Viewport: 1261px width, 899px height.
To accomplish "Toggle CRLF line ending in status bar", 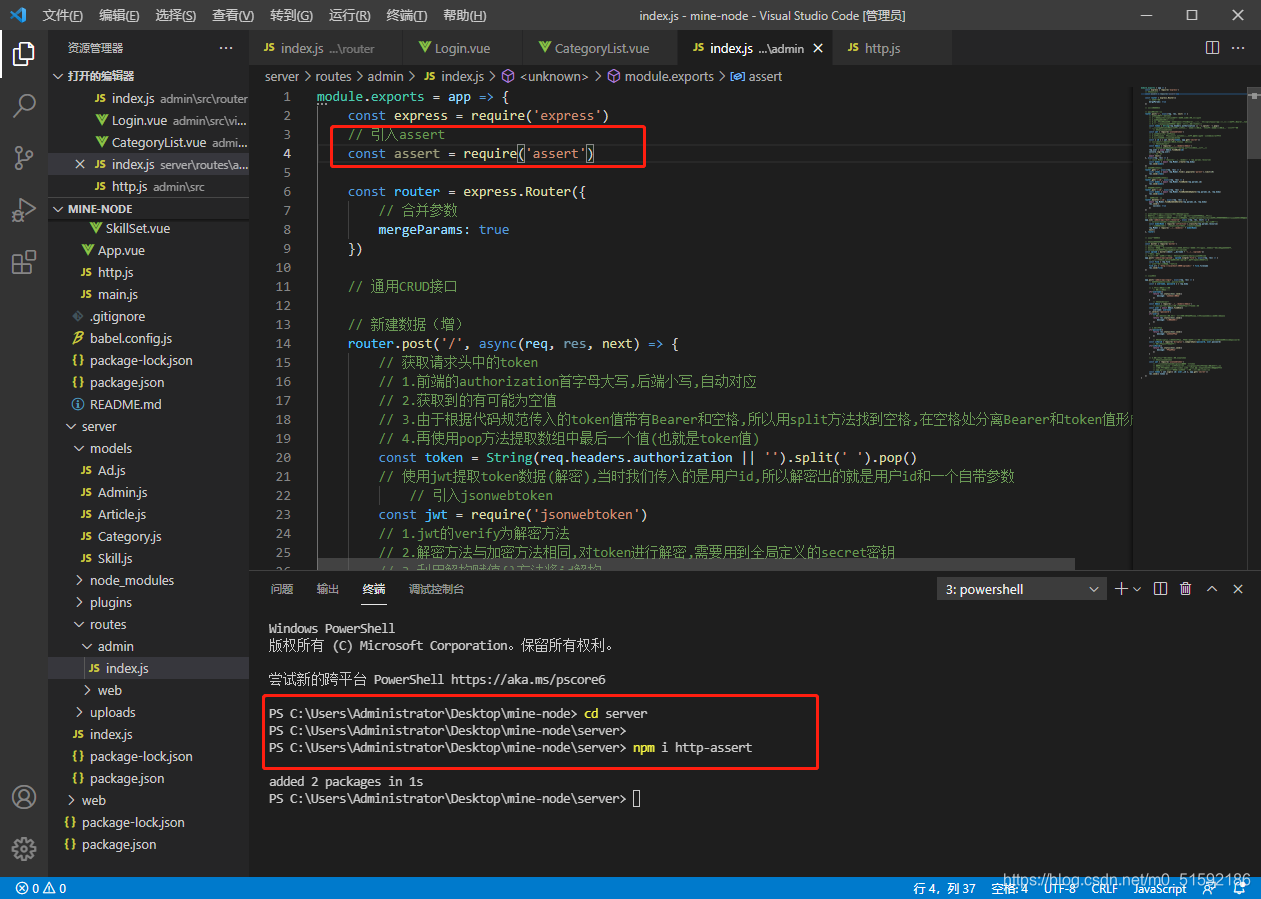I will [1105, 888].
